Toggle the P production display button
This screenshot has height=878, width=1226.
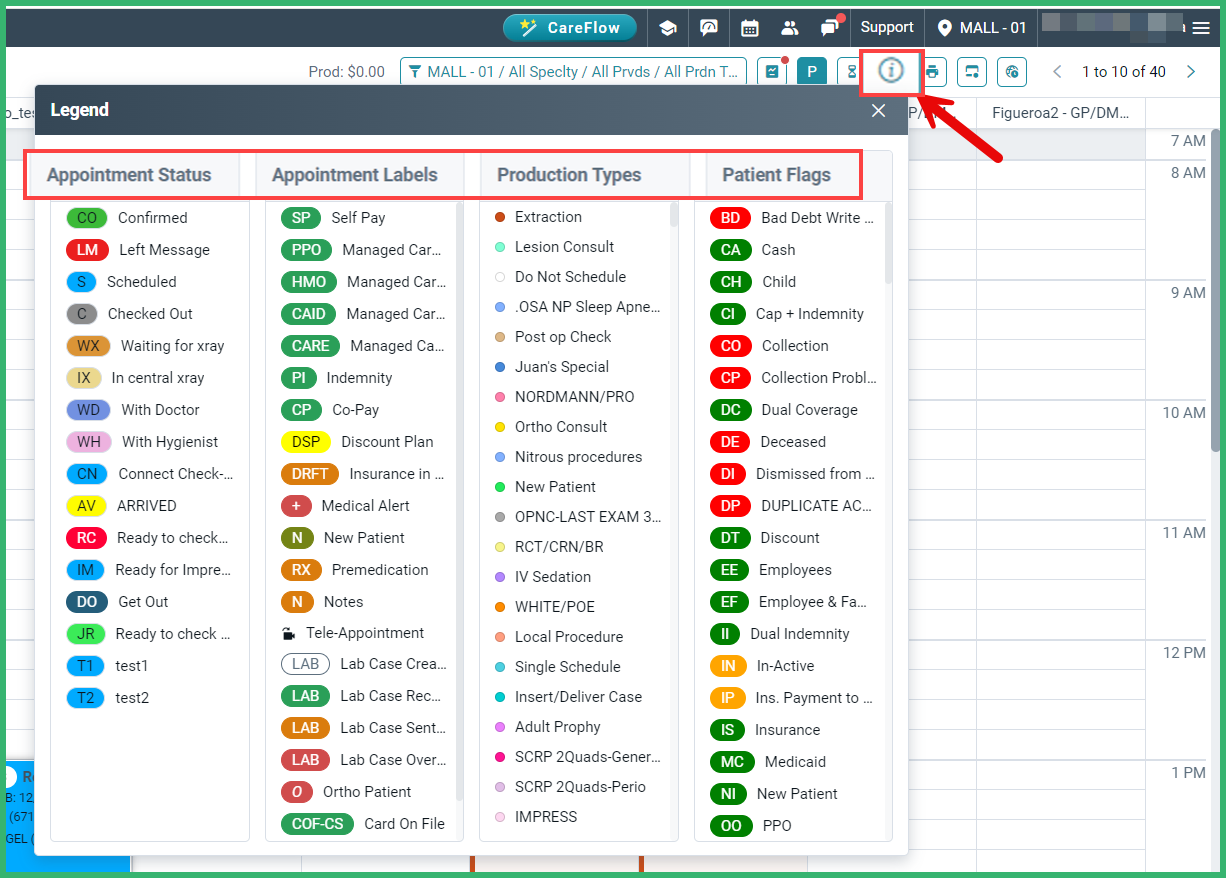click(x=811, y=71)
